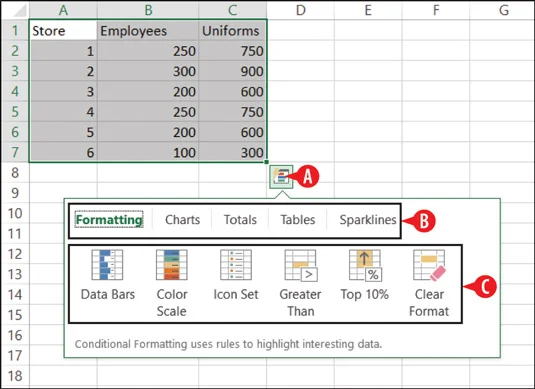Open the Sparklines tab
Viewport: 535px width, 389px height.
(x=368, y=220)
